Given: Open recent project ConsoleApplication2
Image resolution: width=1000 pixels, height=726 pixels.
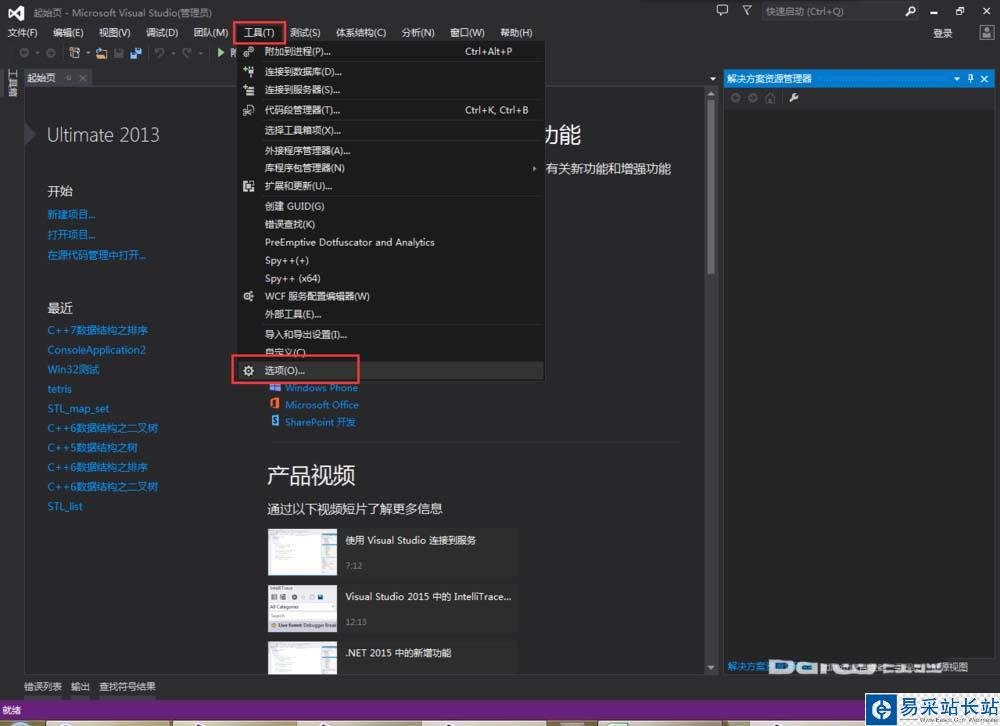Looking at the screenshot, I should [x=96, y=350].
